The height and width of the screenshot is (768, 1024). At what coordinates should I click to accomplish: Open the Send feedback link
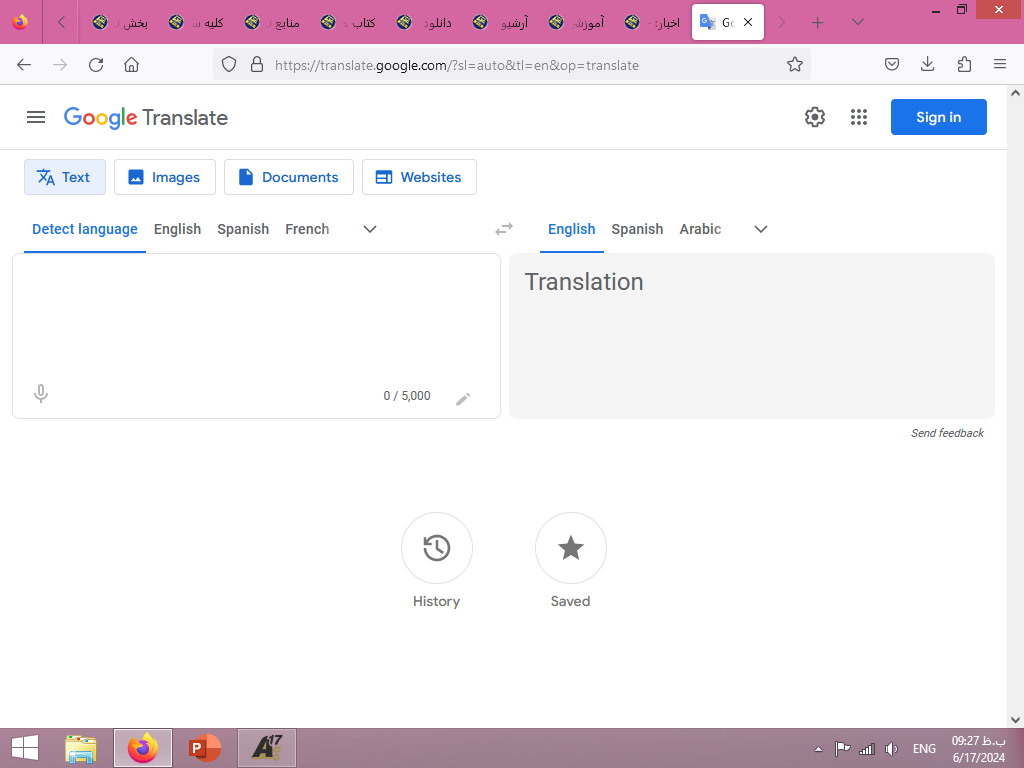[x=947, y=433]
